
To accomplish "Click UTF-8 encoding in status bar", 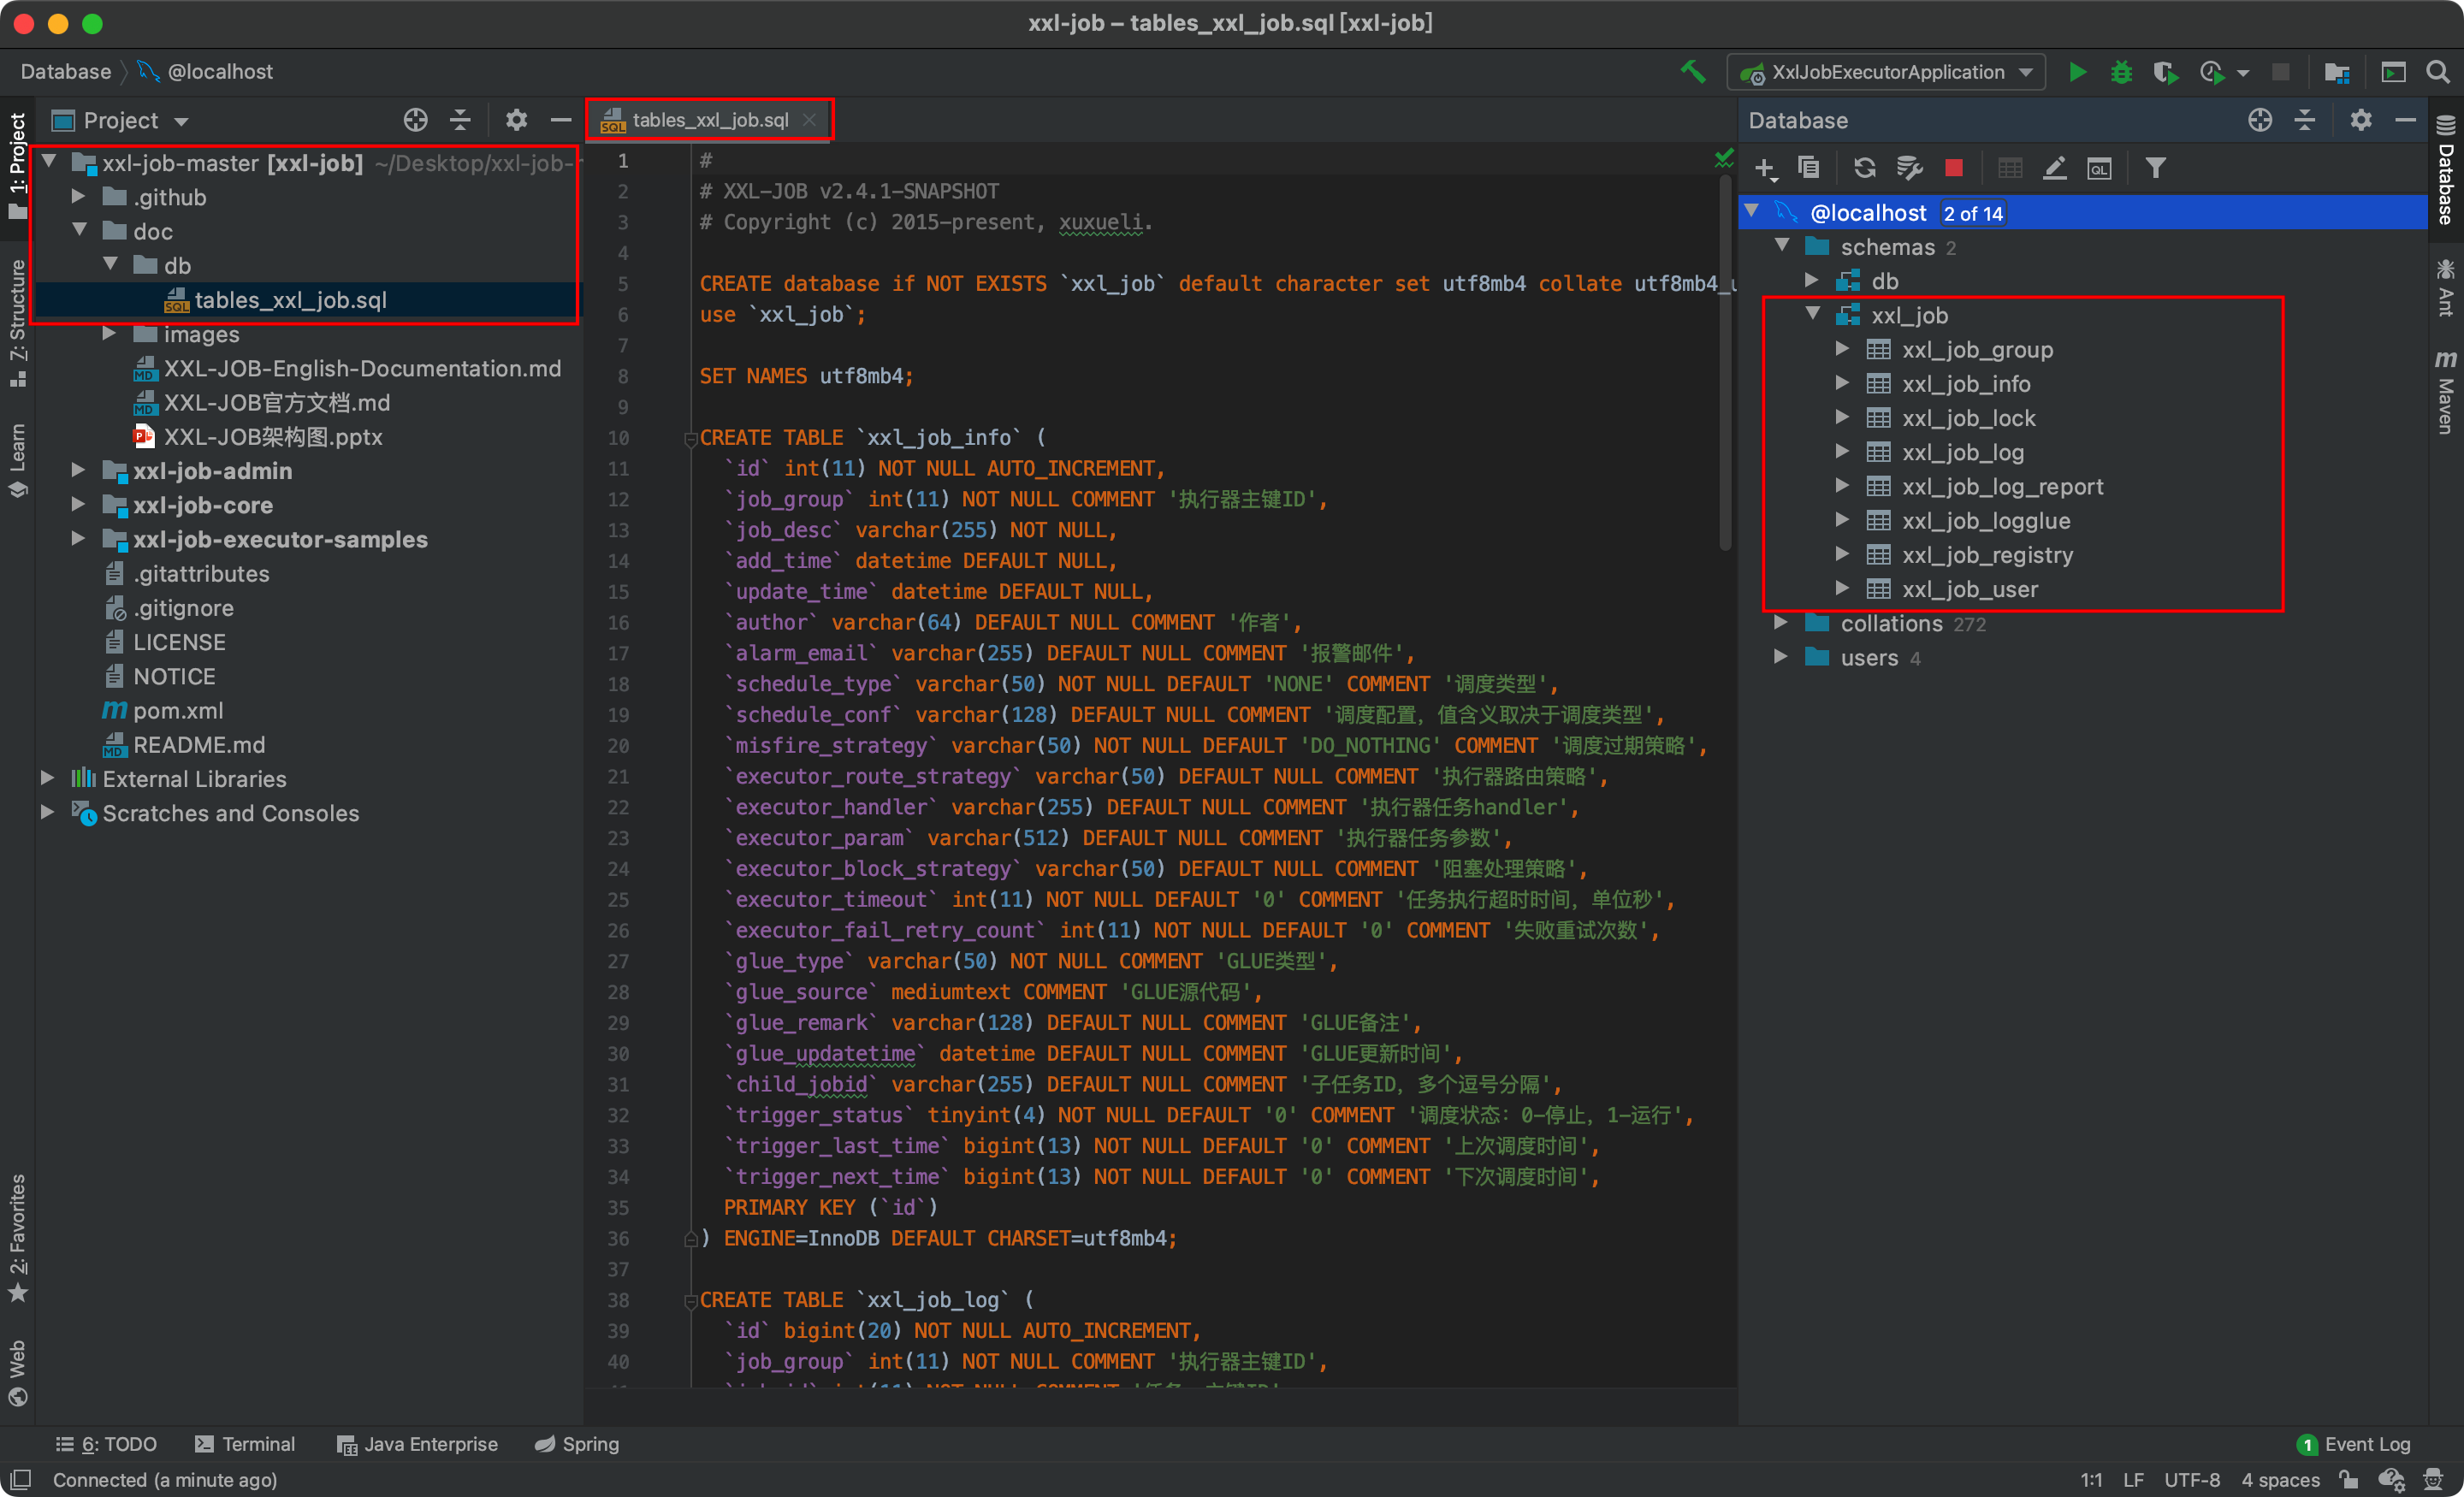I will [2191, 1479].
